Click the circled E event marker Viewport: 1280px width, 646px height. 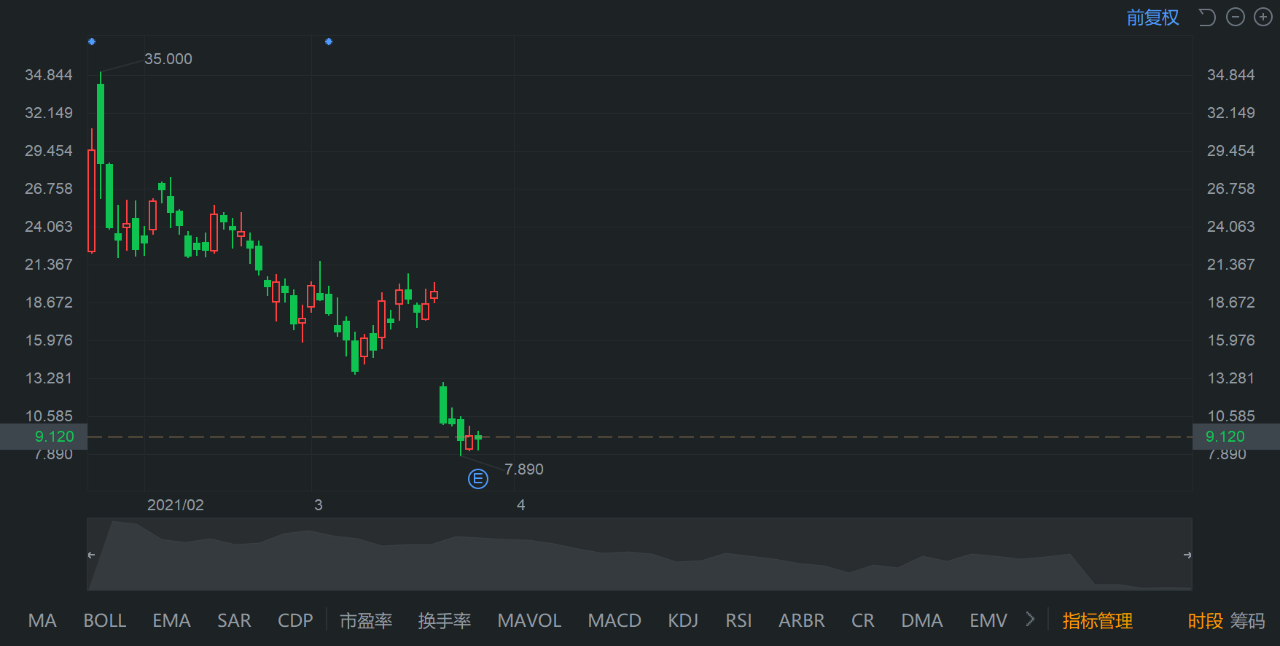point(478,479)
